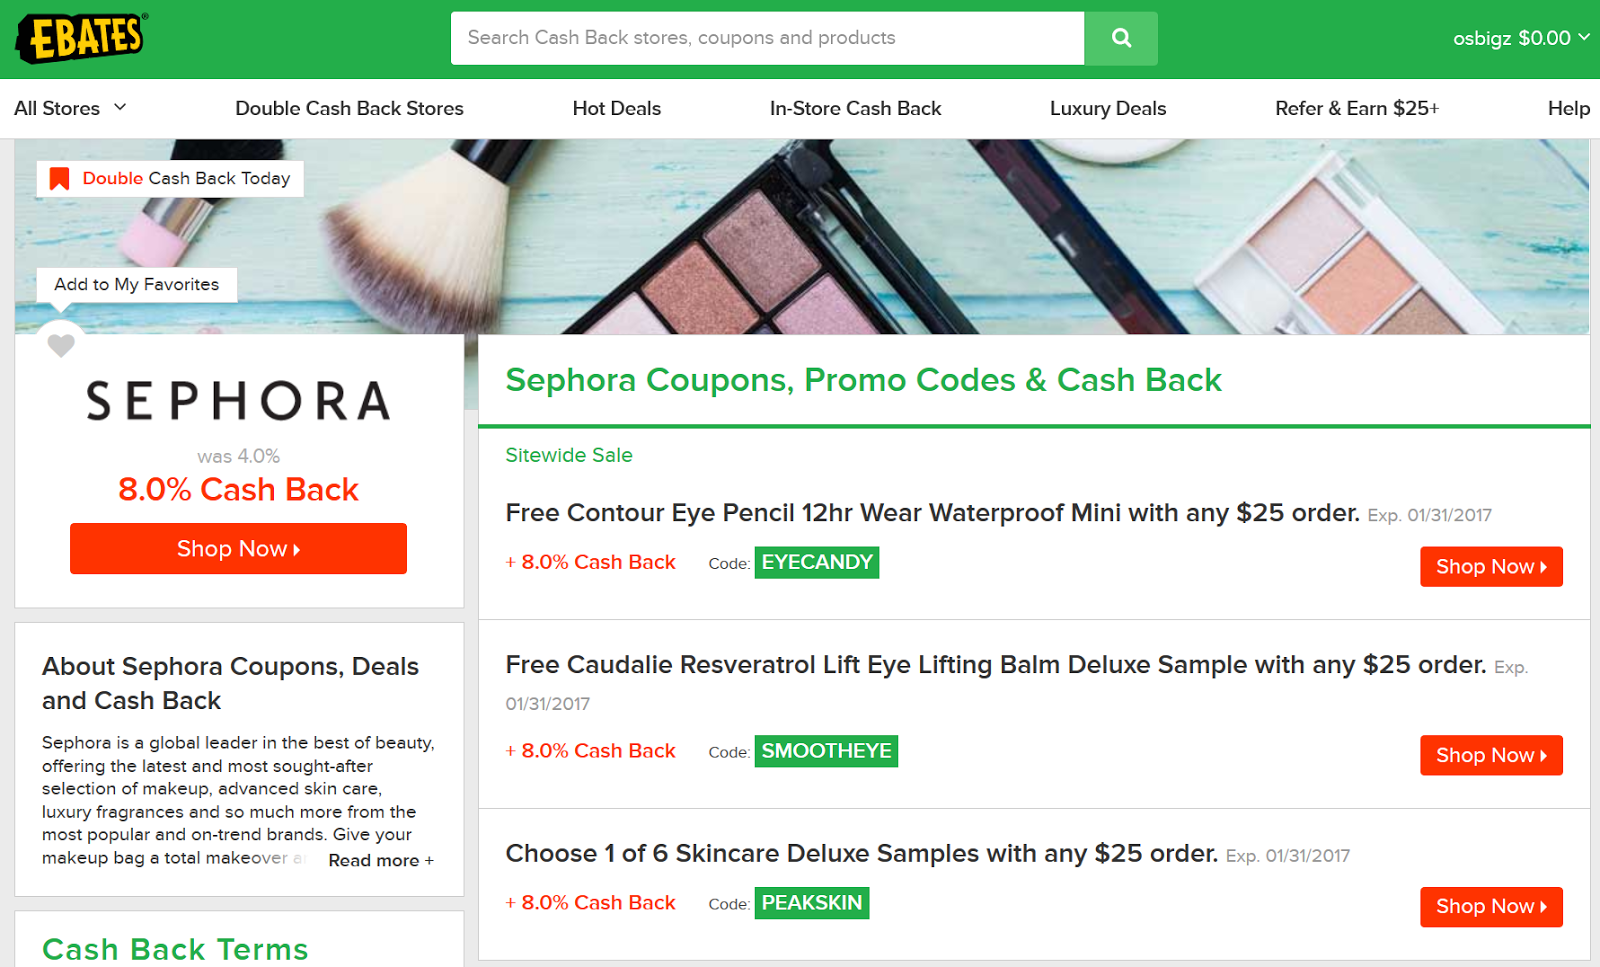The image size is (1600, 967).
Task: Expand the osbigz account dropdown arrow
Action: [1584, 37]
